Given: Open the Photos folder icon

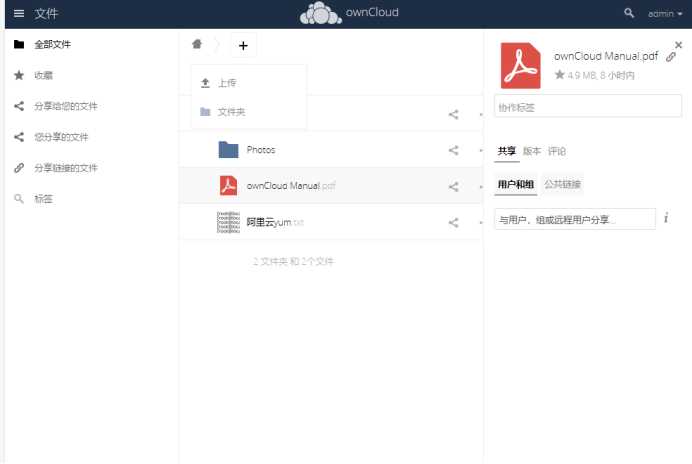Looking at the screenshot, I should tap(228, 150).
